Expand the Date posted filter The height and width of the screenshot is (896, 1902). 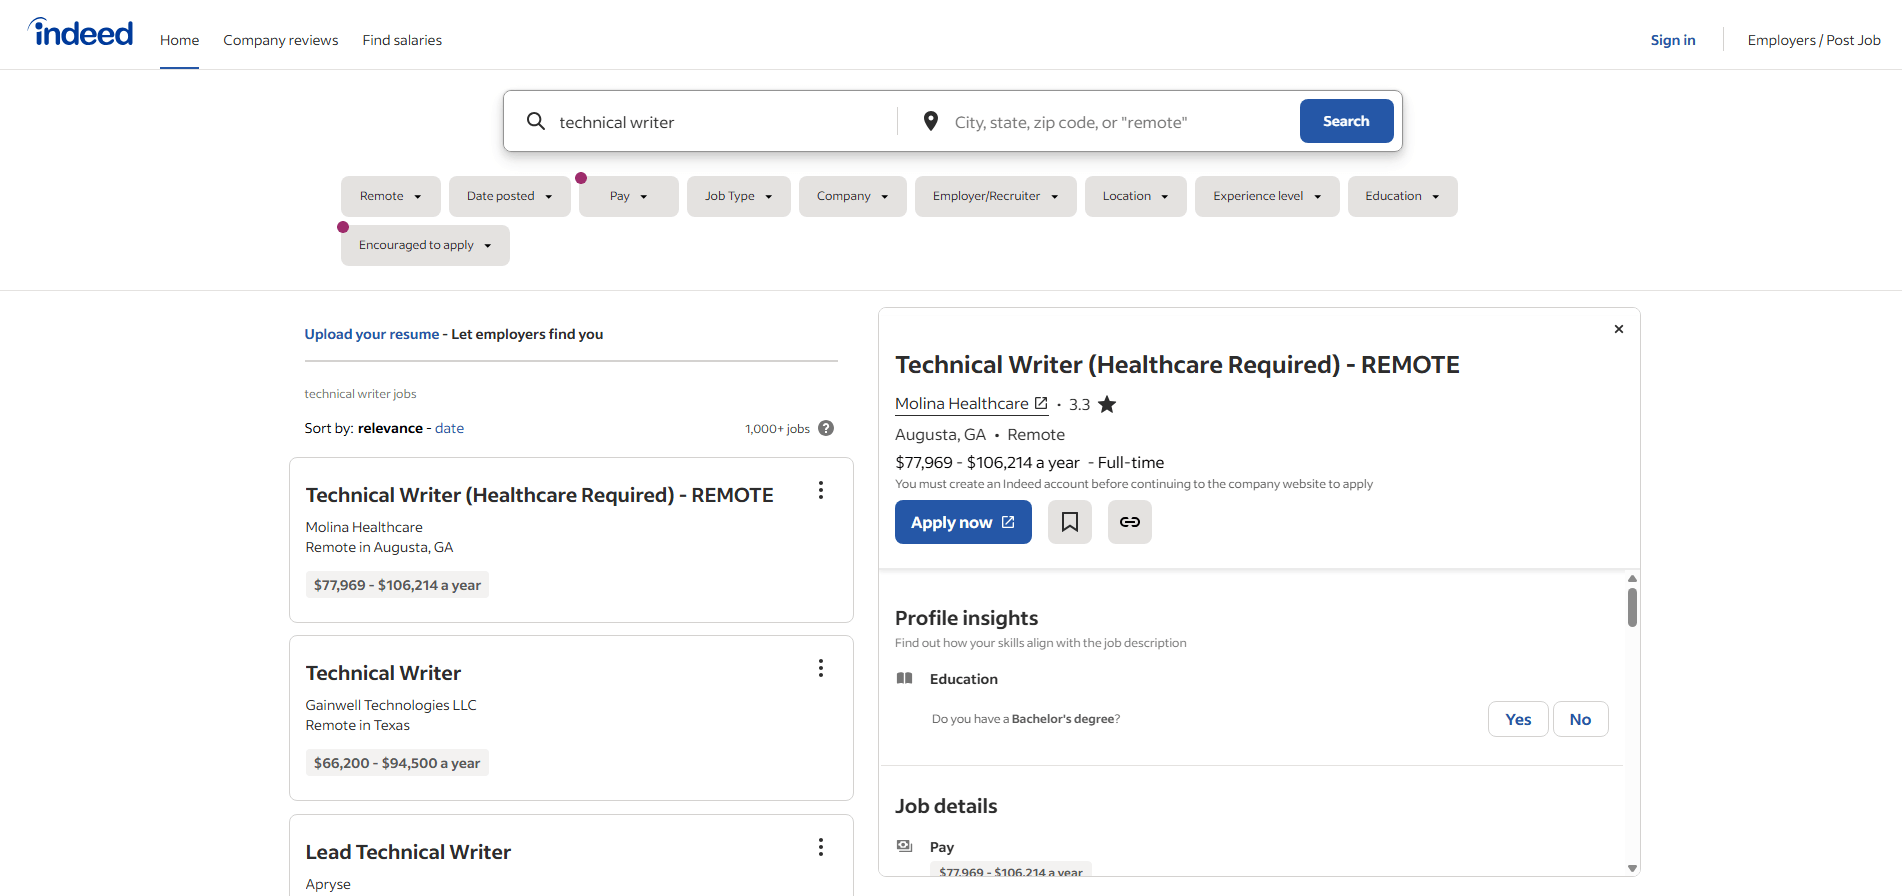[510, 196]
